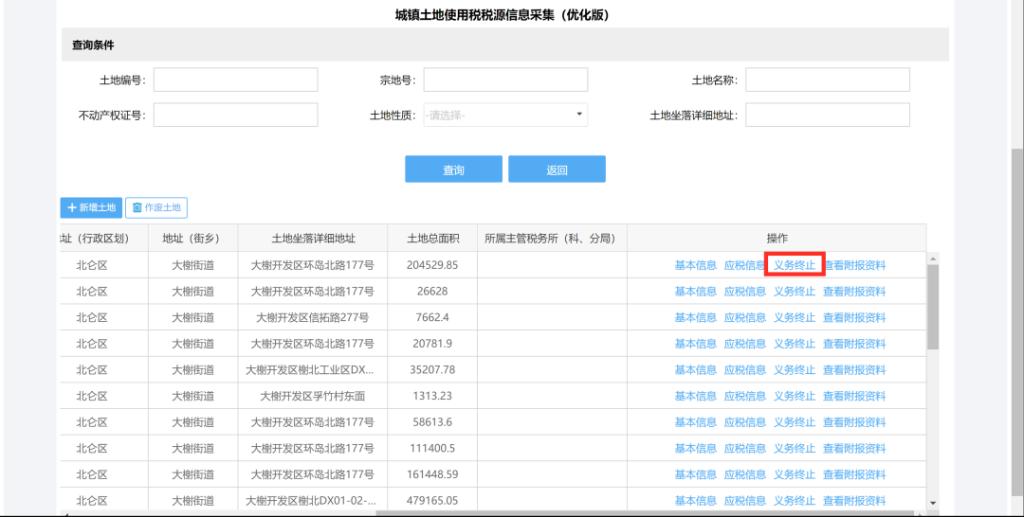Open 义务终止 for the 35207.78 area row
Screen dimensions: 1024x517
(x=795, y=370)
